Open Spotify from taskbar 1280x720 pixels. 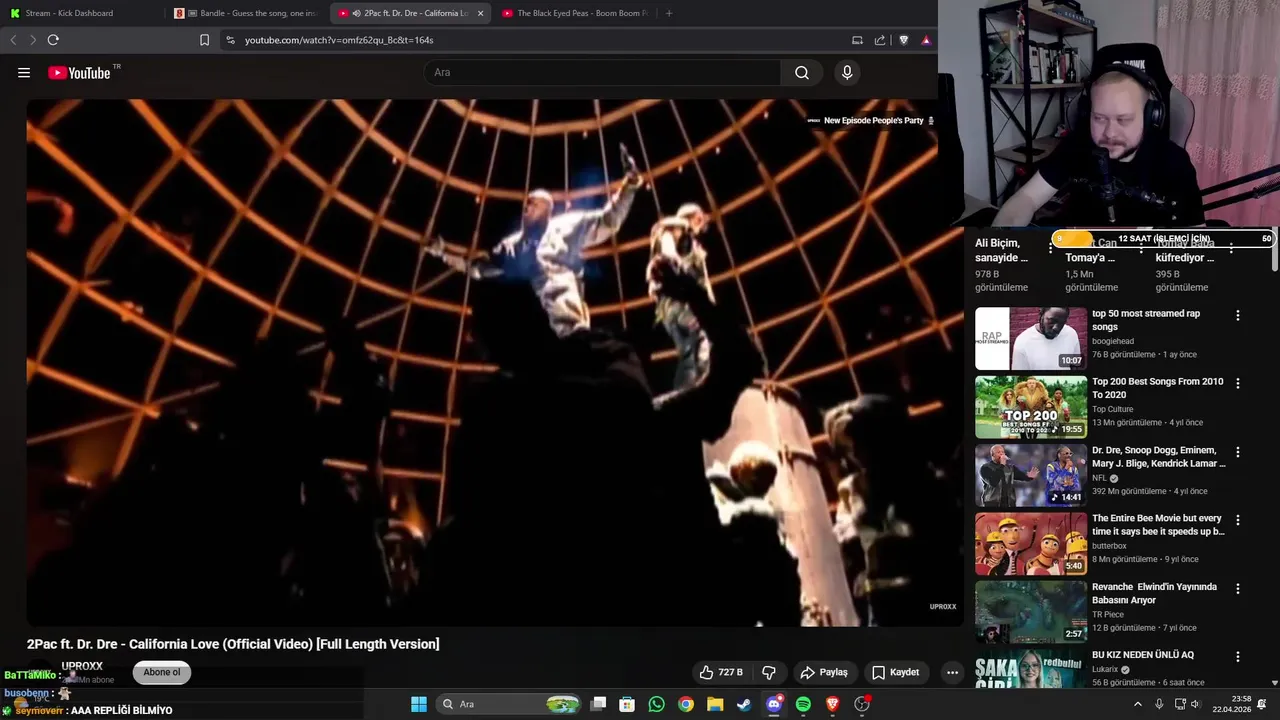(x=803, y=704)
